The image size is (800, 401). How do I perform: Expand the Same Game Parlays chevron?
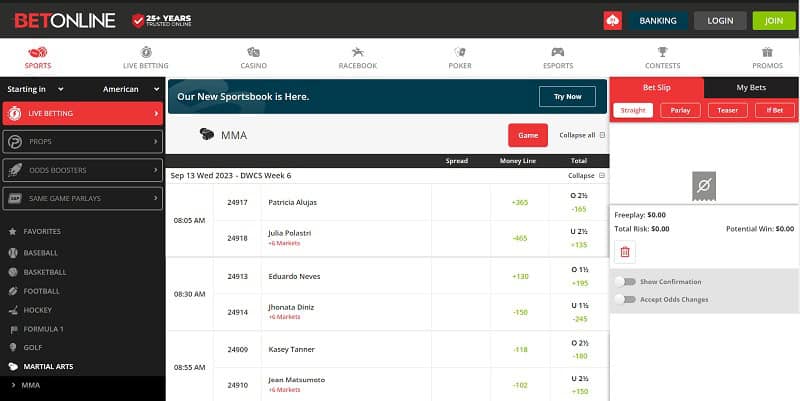(x=156, y=198)
